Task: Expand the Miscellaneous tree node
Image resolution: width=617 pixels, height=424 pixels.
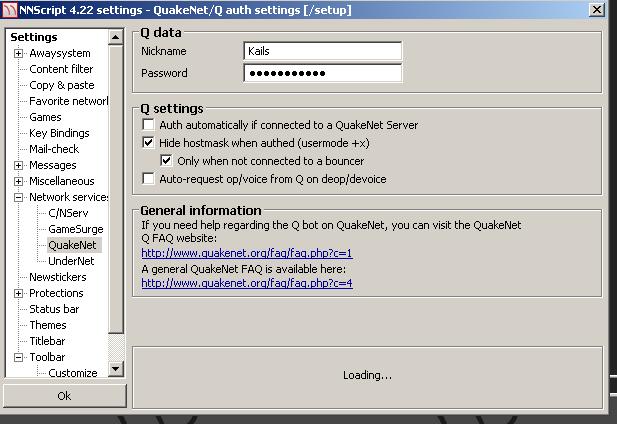Action: [18, 181]
